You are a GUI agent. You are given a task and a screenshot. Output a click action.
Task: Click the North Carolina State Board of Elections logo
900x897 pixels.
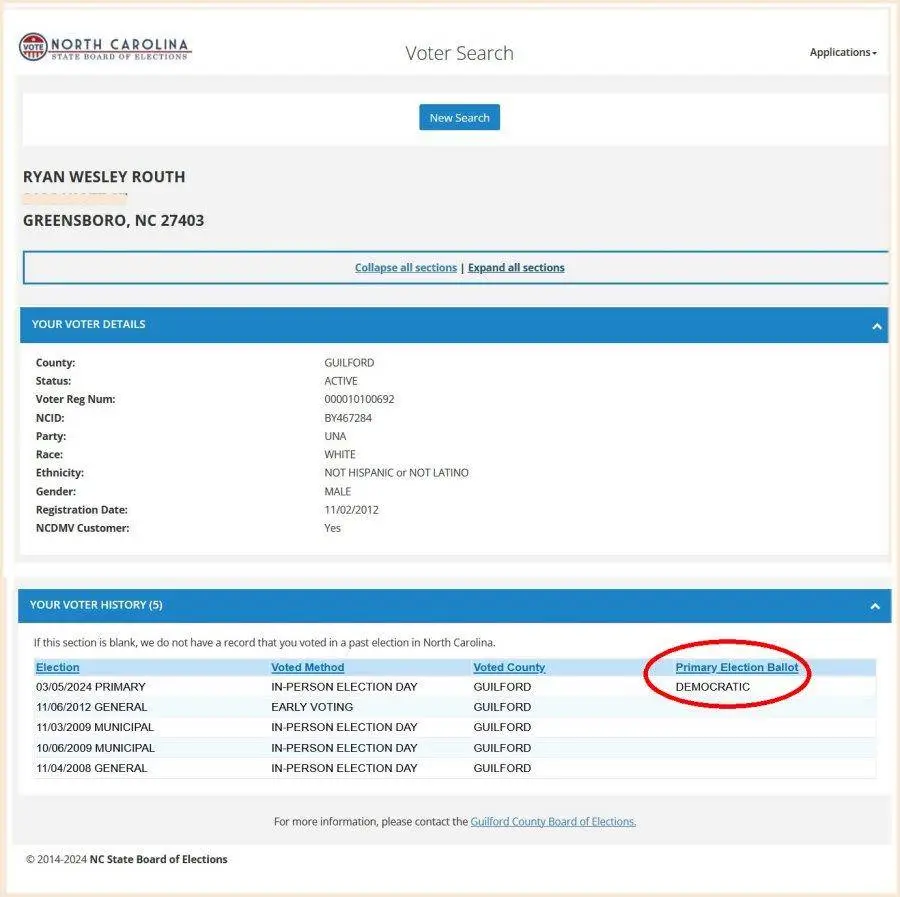[105, 48]
